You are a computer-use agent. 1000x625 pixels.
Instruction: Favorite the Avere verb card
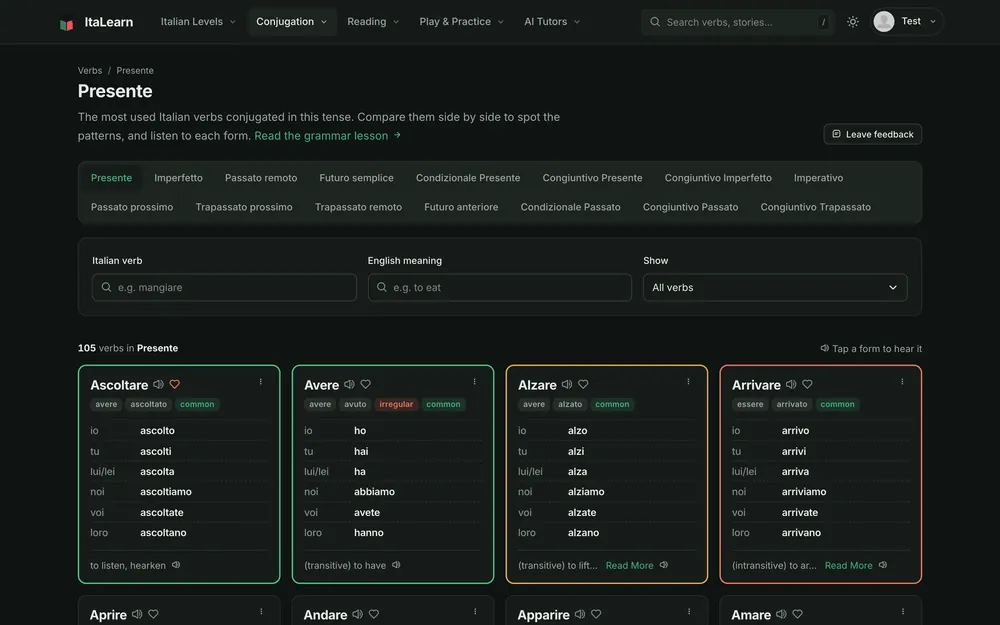(365, 385)
